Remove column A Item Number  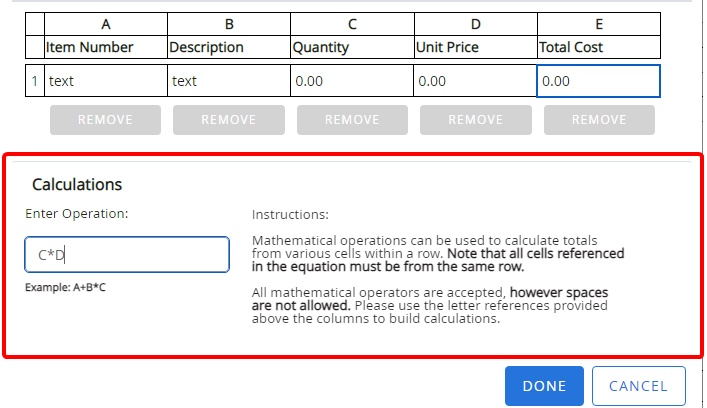(x=105, y=120)
